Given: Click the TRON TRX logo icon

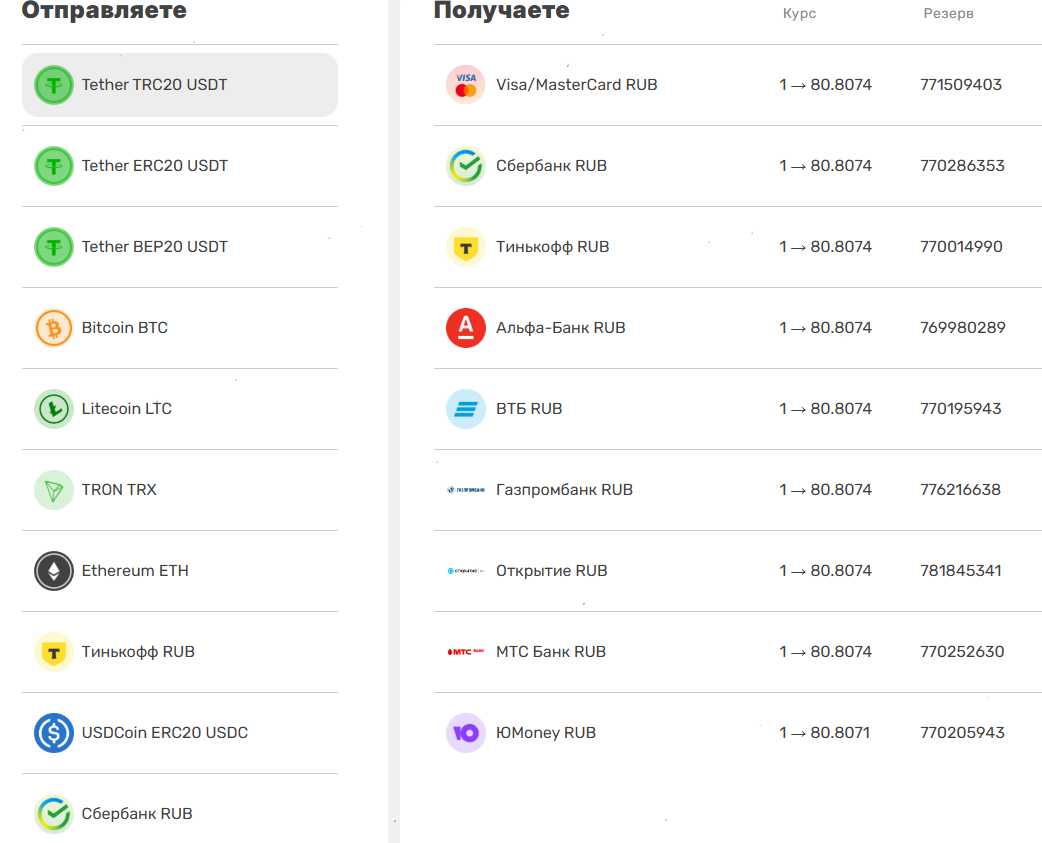Looking at the screenshot, I should [x=54, y=490].
